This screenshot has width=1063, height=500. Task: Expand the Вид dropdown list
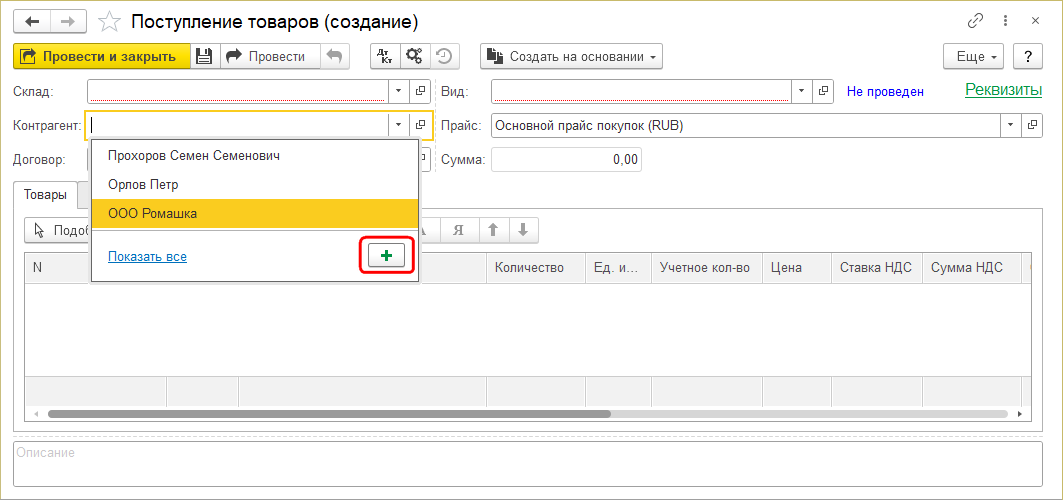coord(801,91)
